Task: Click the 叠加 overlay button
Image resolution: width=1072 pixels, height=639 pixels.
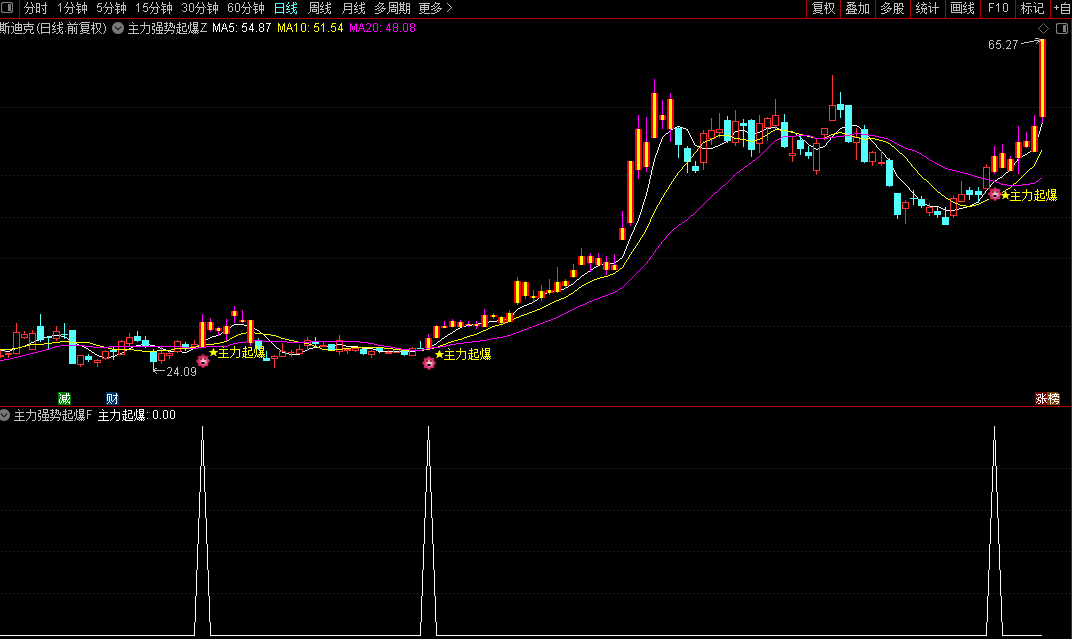Action: pyautogui.click(x=857, y=8)
